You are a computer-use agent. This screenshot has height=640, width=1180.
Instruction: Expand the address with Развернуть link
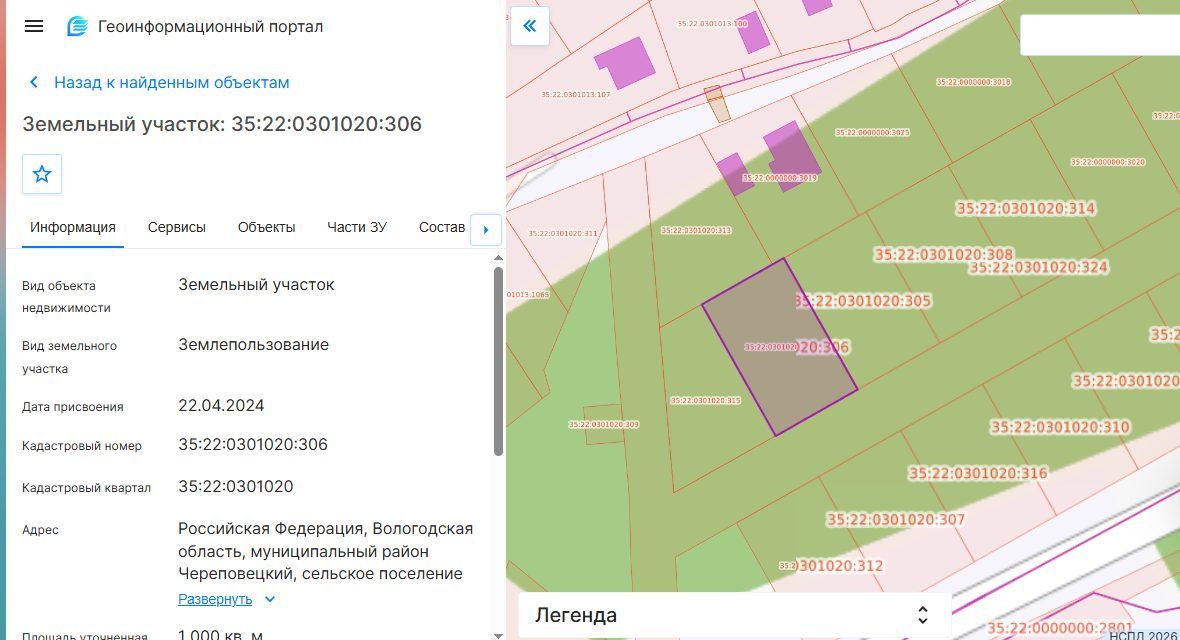215,599
